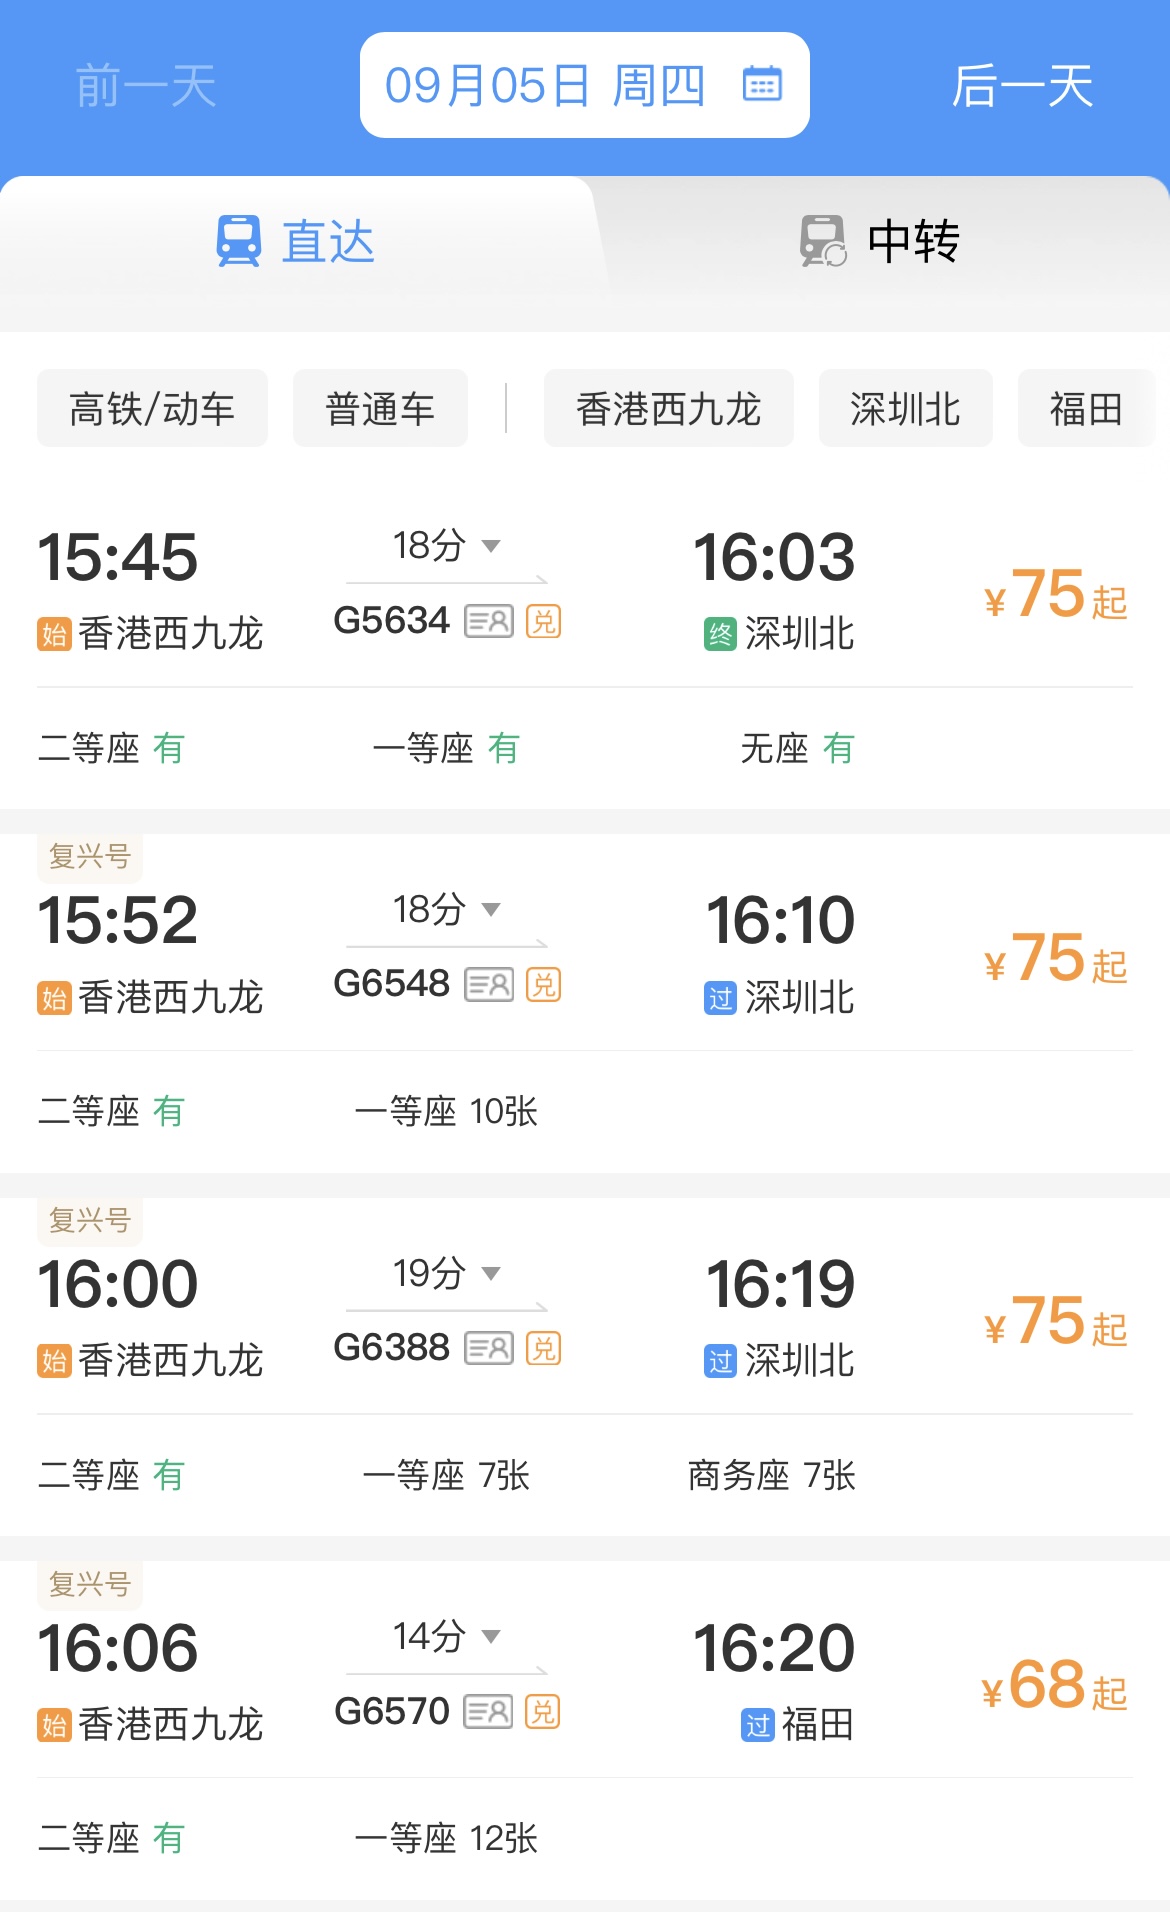1170x1912 pixels.
Task: Expand the 19分 duration dropdown for G6388
Action: tap(446, 1273)
